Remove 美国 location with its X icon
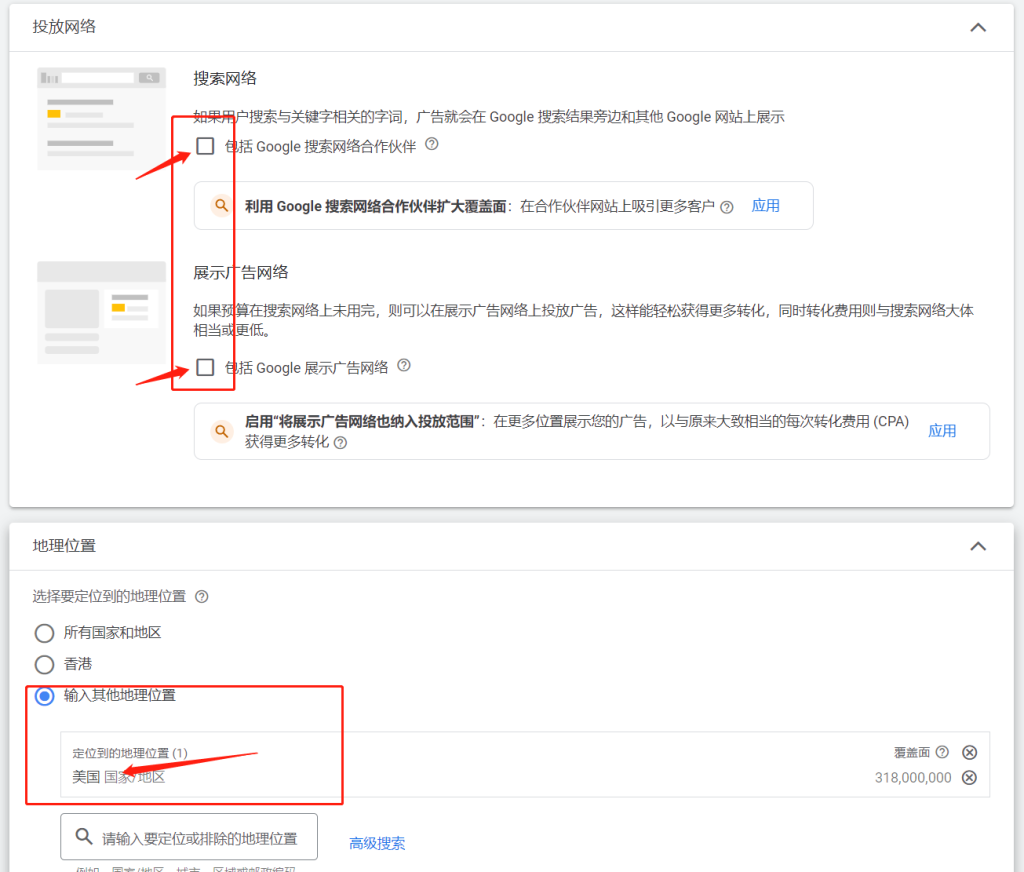The image size is (1024, 872). [x=970, y=777]
